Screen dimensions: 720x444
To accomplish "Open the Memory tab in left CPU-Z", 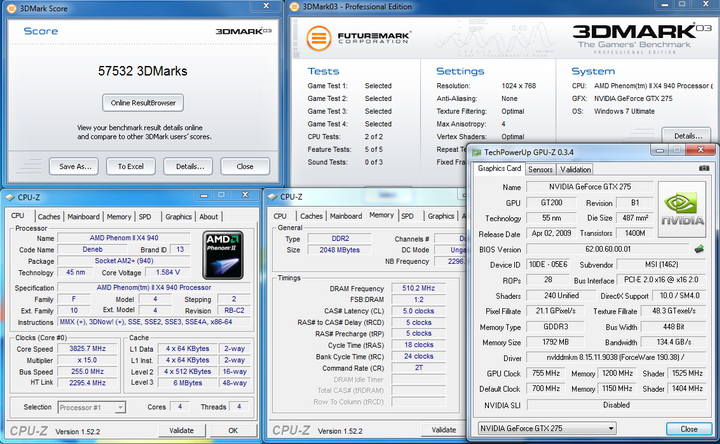I will tap(119, 217).
